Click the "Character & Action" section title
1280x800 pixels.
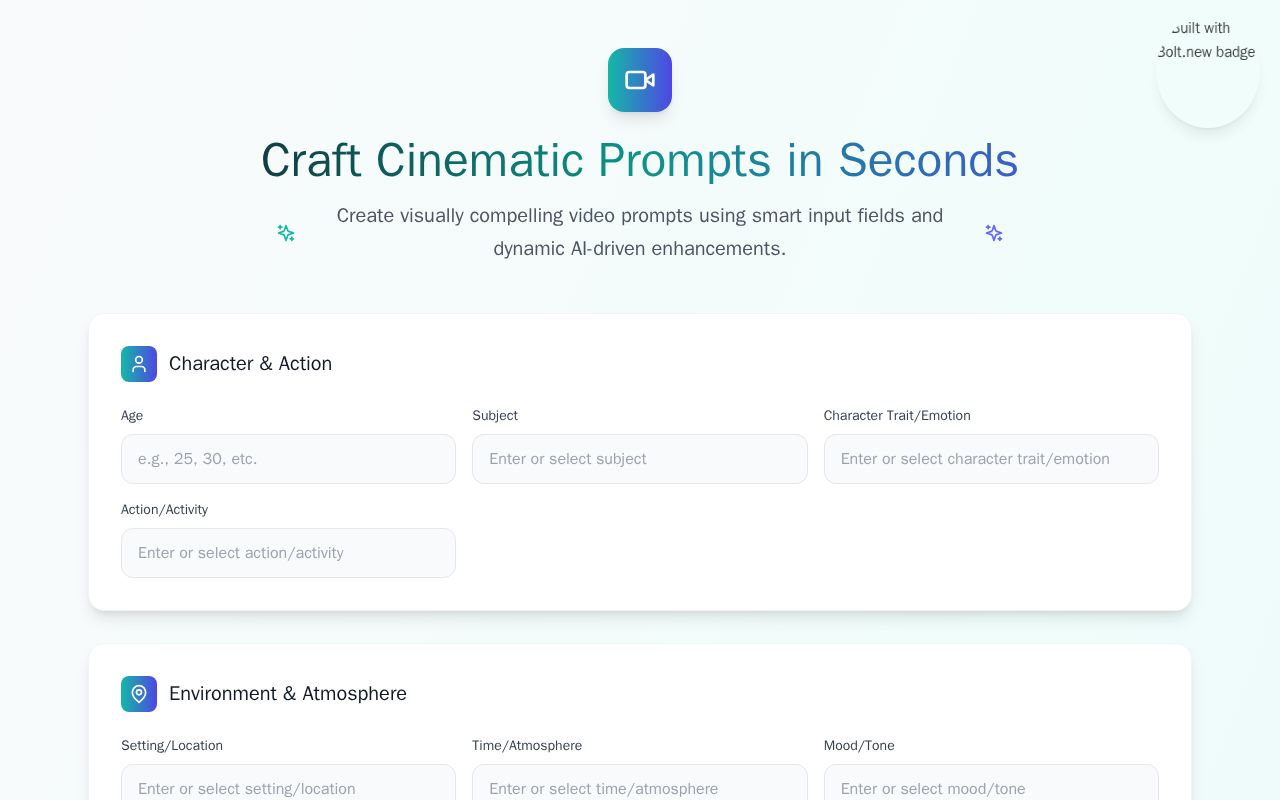[x=250, y=364]
